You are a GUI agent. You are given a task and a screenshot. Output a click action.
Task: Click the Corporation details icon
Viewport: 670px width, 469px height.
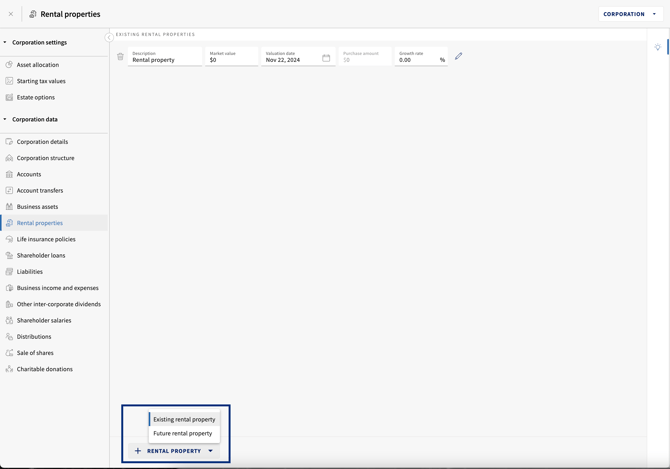[9, 142]
